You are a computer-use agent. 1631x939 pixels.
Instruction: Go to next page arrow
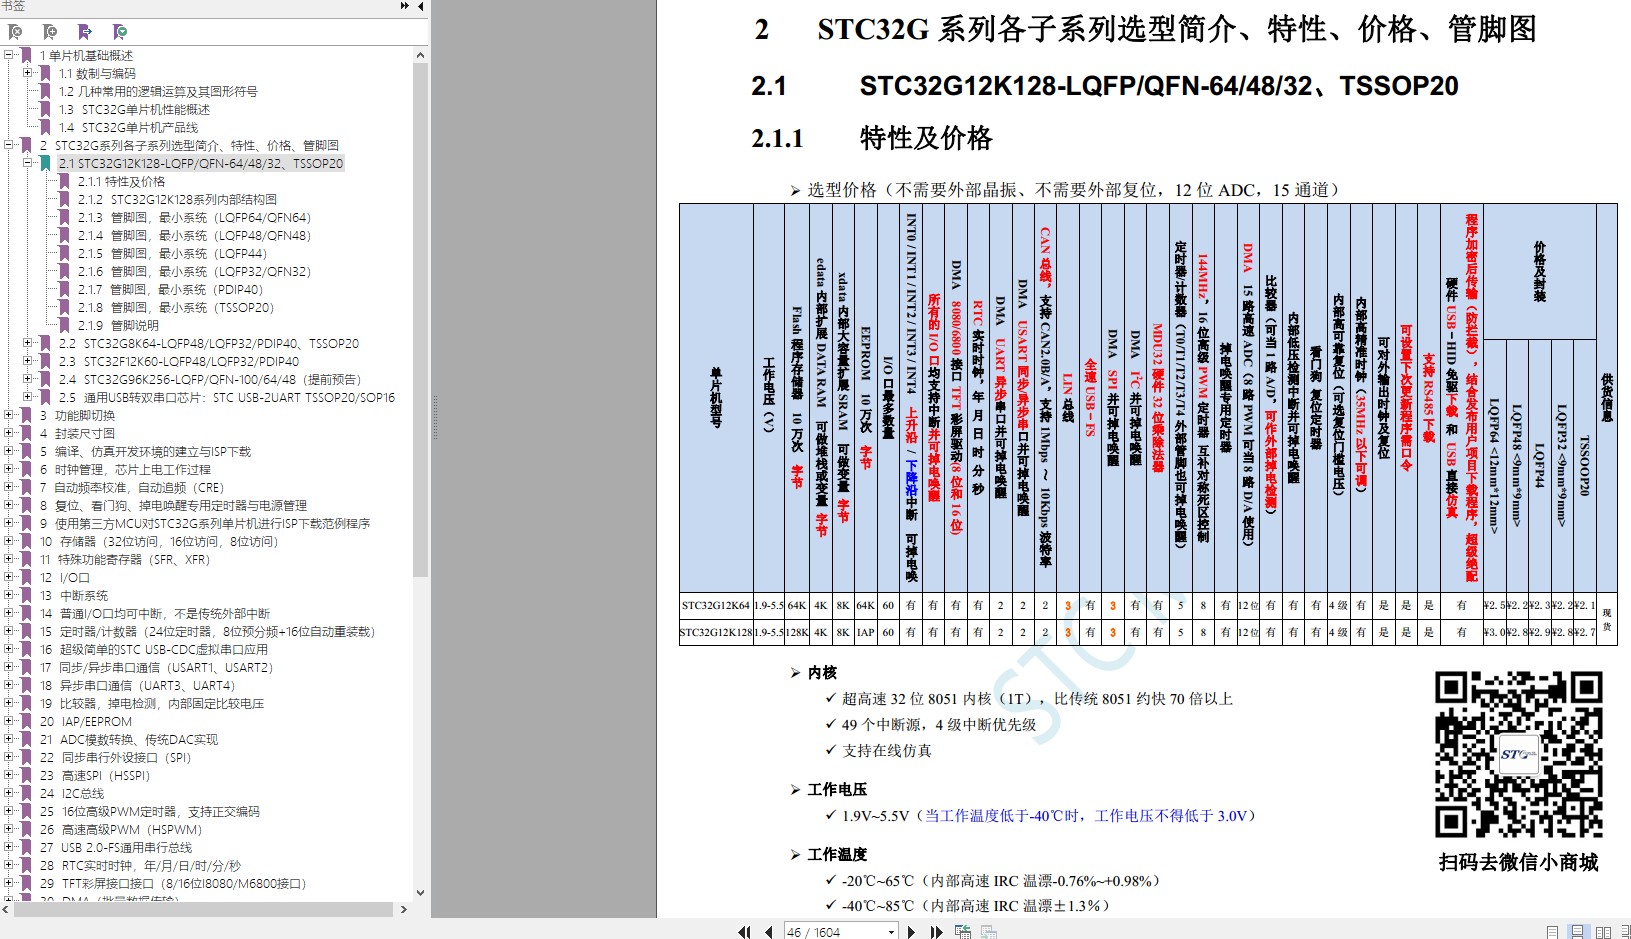(911, 932)
